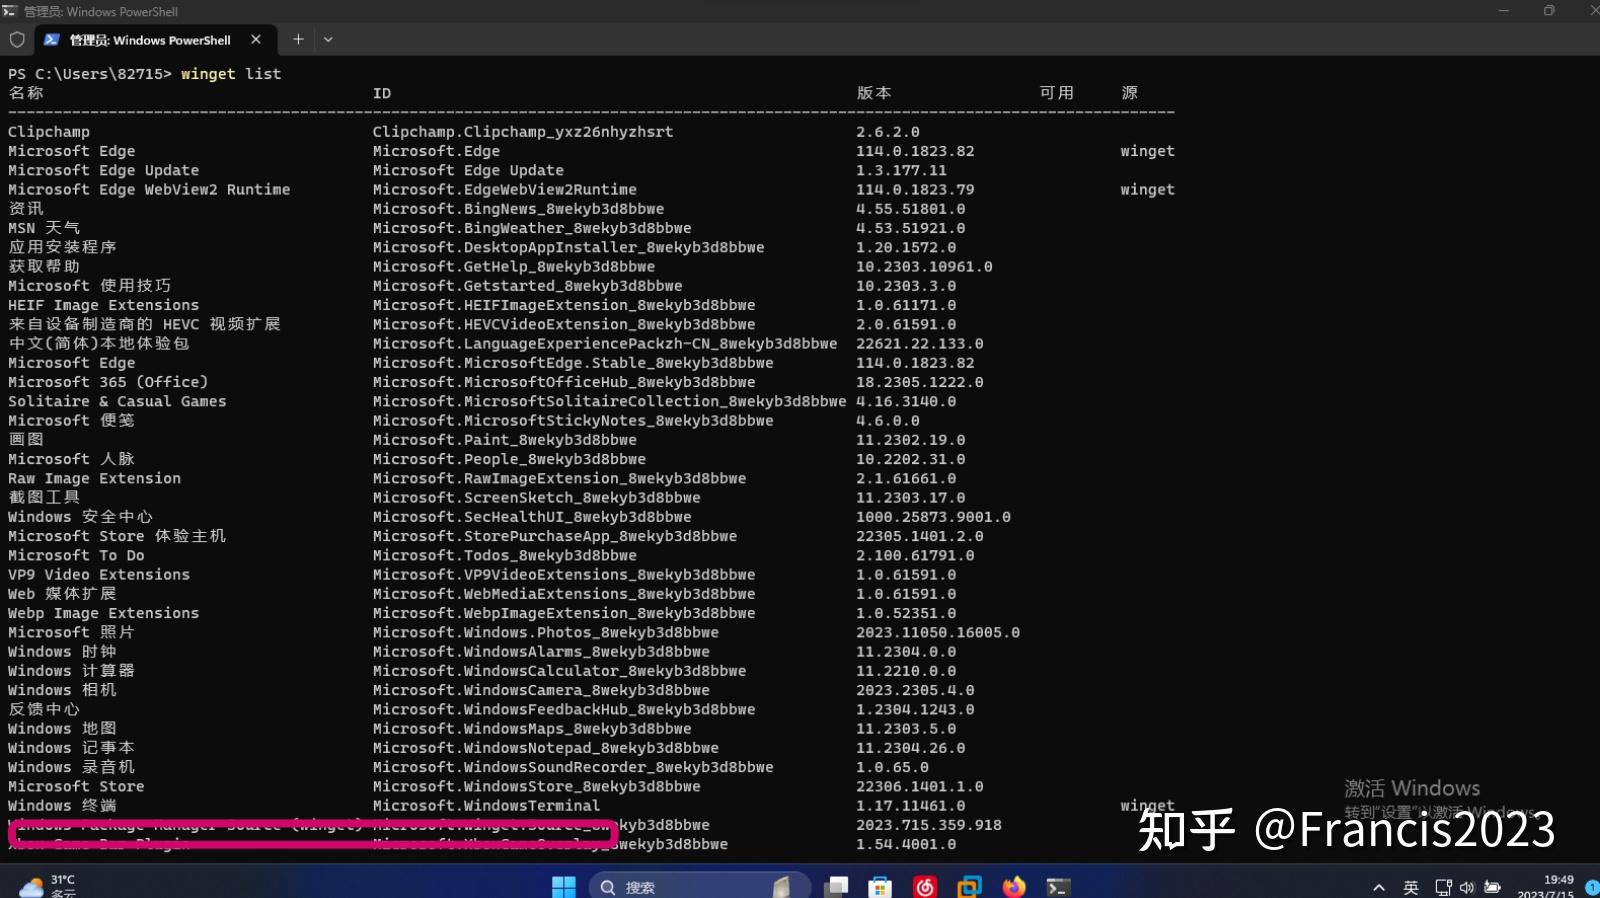Image resolution: width=1600 pixels, height=898 pixels.
Task: Click the Microsoft To Do row name
Action: click(x=76, y=555)
